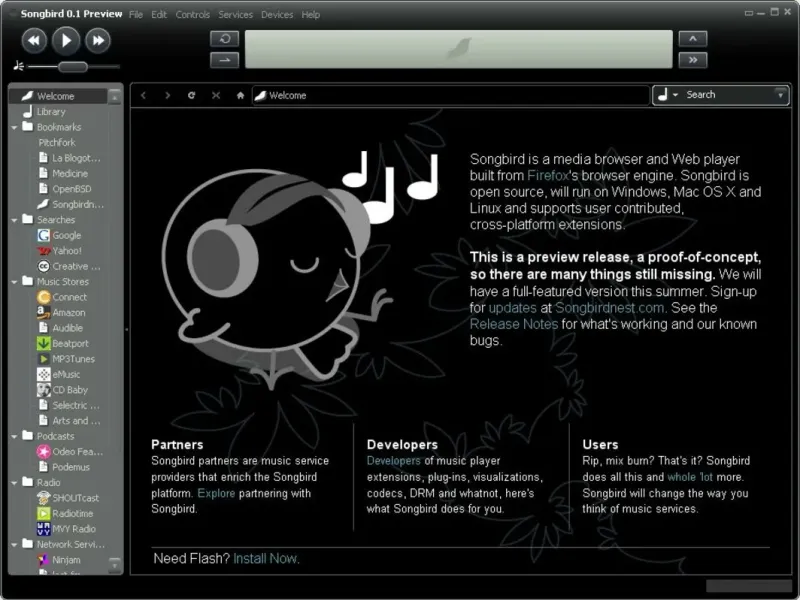Click into the Search field
800x600 pixels.
pos(729,95)
